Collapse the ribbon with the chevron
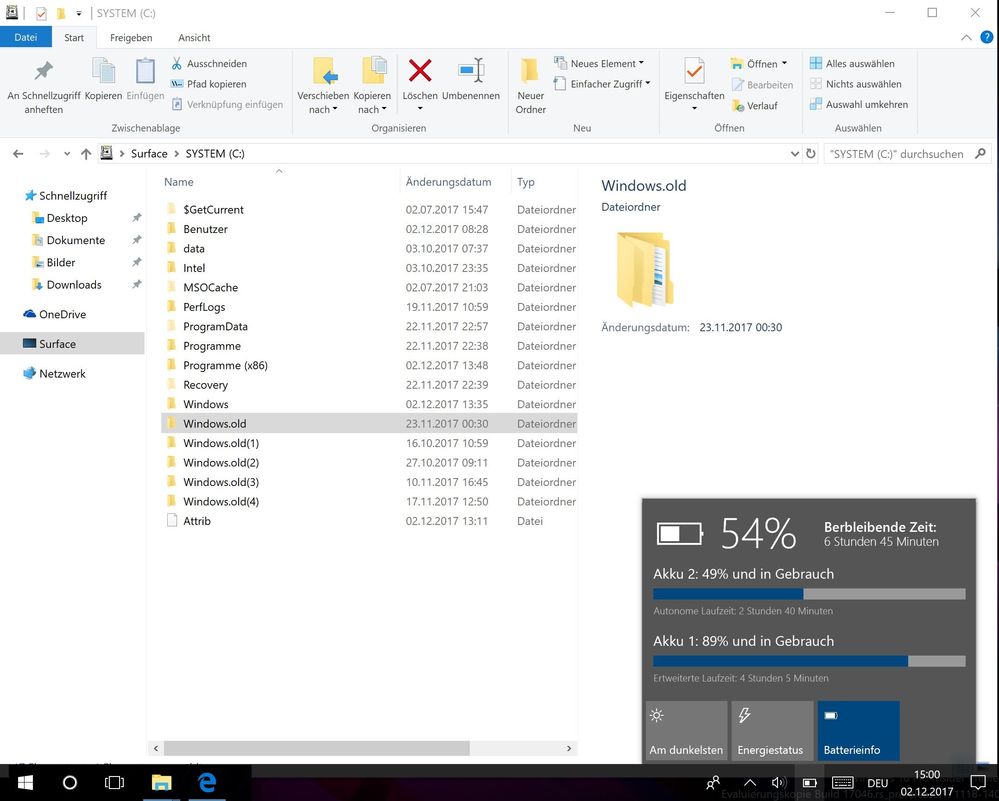The width and height of the screenshot is (999, 801). point(966,38)
